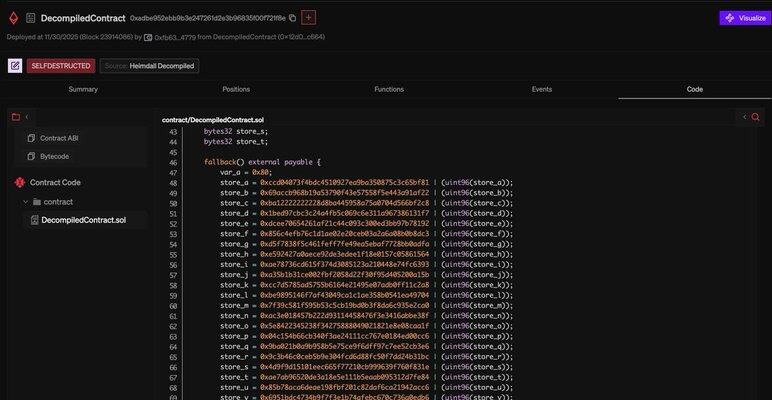Click the Ethereum logo icon
Image resolution: width=772 pixels, height=400 pixels.
(14, 18)
